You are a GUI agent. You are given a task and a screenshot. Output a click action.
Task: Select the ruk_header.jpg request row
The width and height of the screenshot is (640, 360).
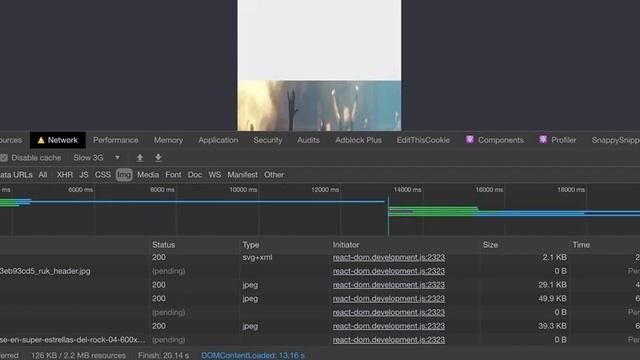[x=320, y=271]
